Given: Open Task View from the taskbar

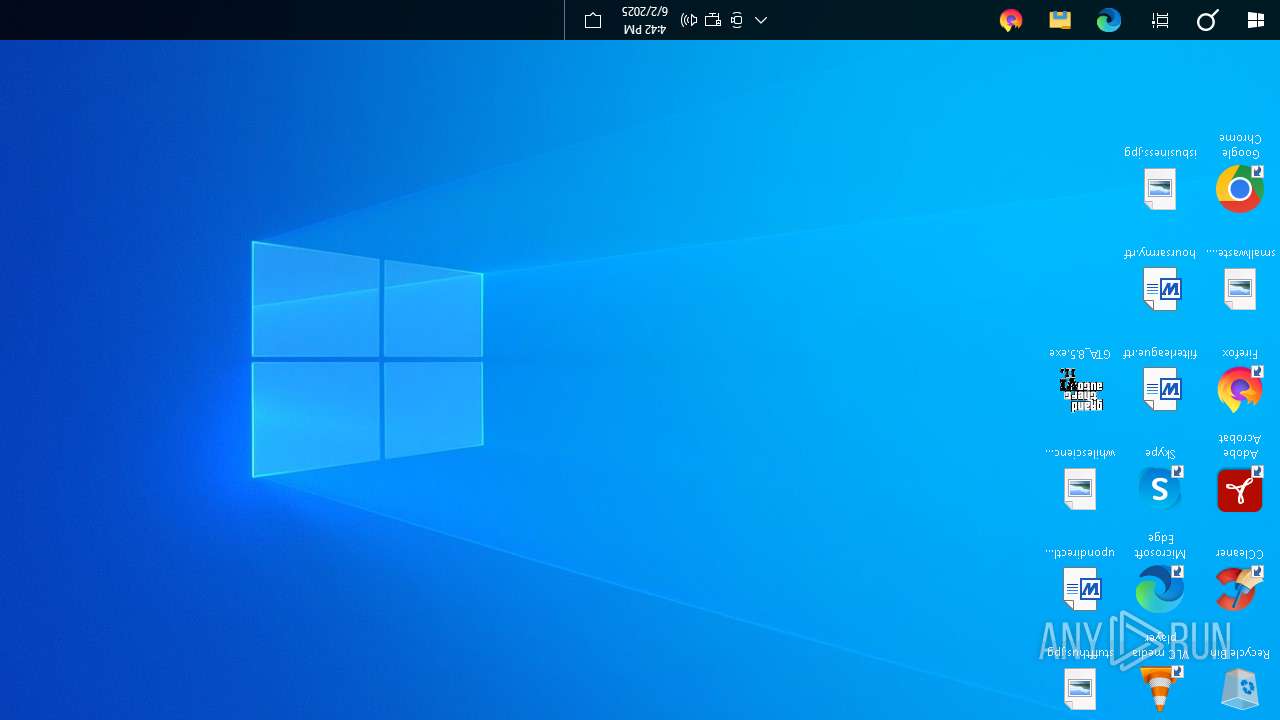Looking at the screenshot, I should 1160,20.
